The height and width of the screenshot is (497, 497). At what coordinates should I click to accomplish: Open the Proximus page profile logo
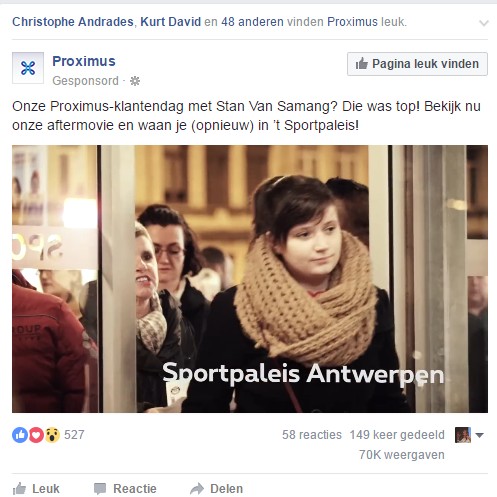[28, 68]
